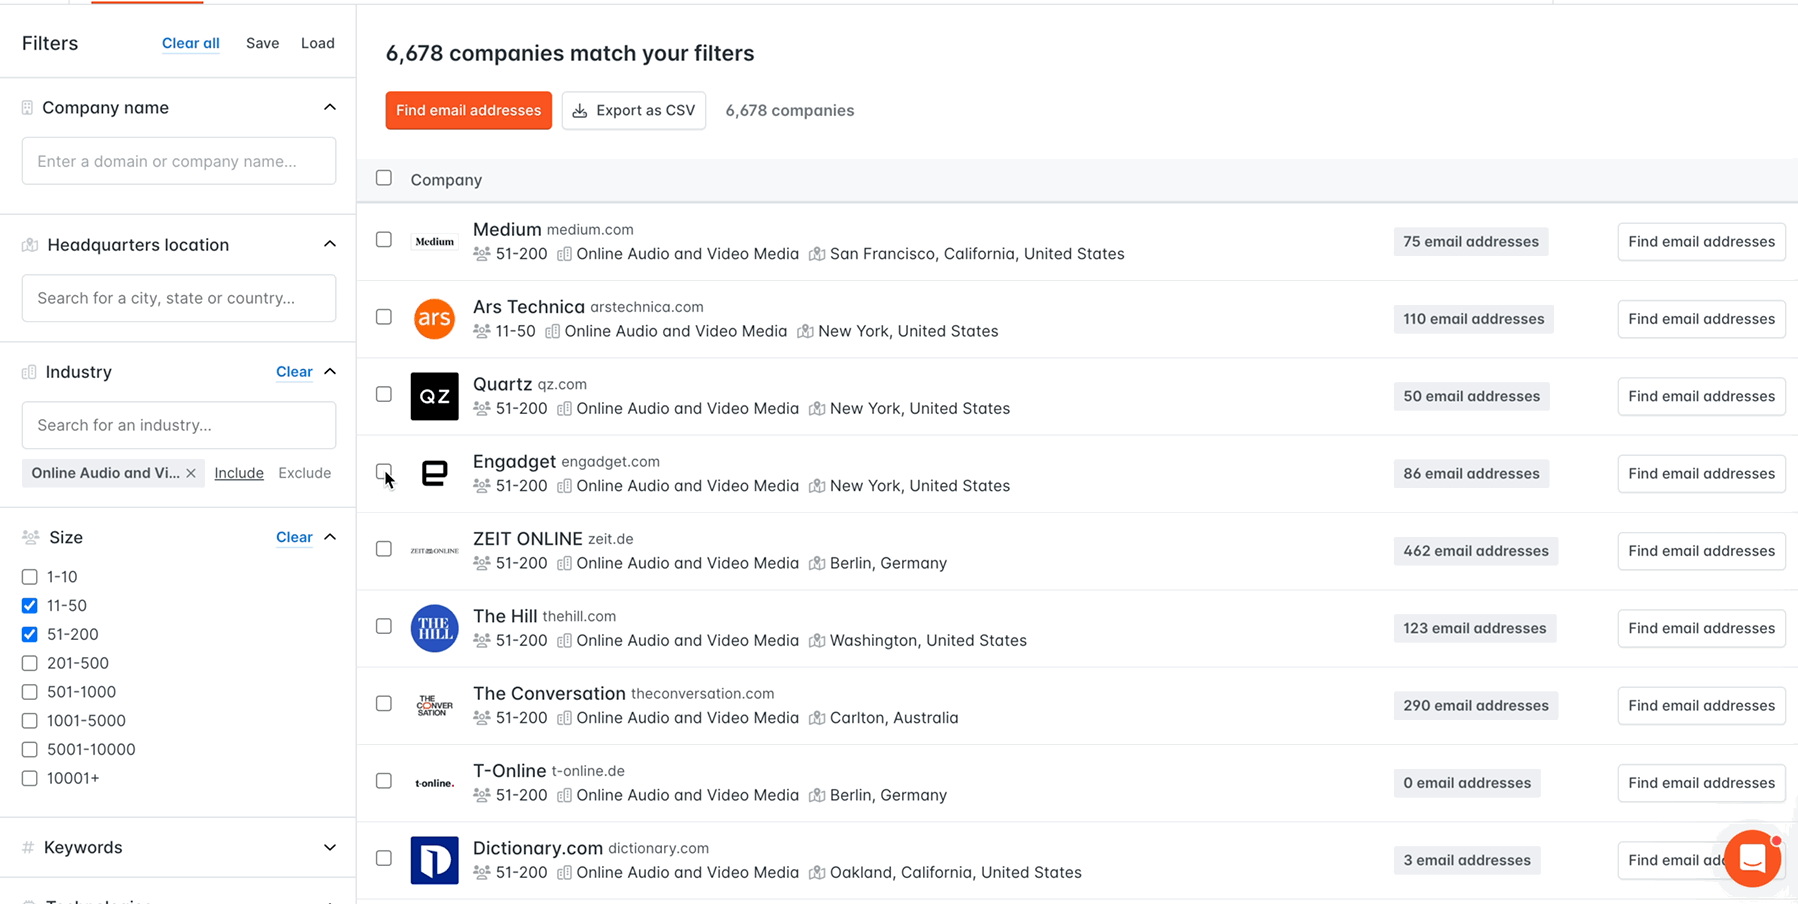
Task: Click the Company column header
Action: 446,180
